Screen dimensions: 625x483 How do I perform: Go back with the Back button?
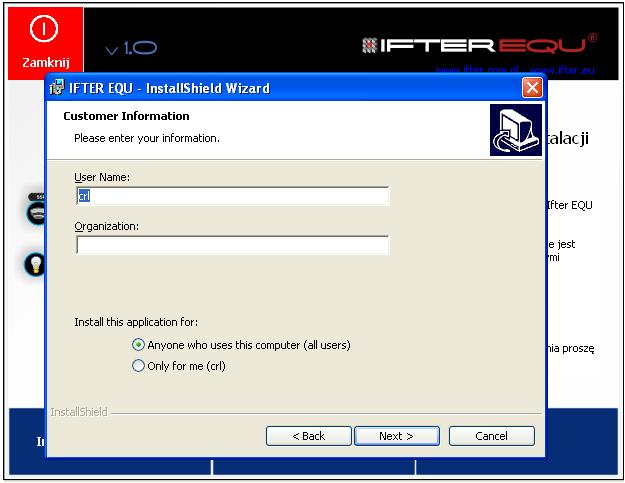[x=309, y=436]
